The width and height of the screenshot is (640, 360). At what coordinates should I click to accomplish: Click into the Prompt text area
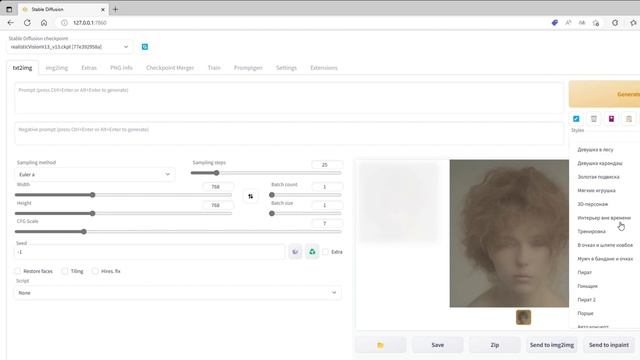(x=289, y=99)
